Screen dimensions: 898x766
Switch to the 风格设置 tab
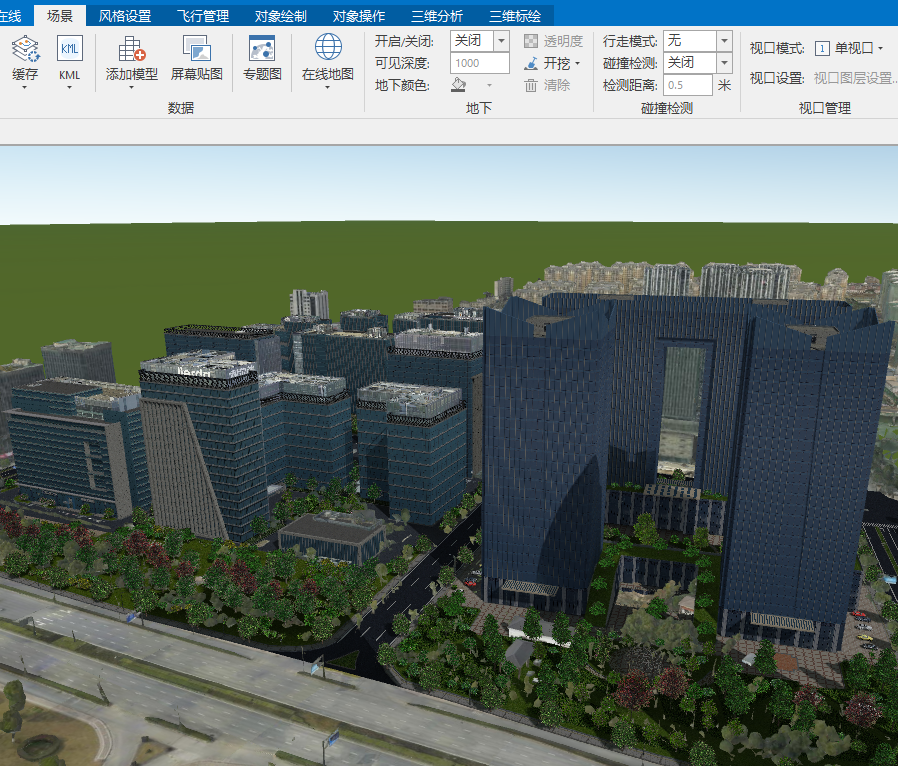[125, 16]
